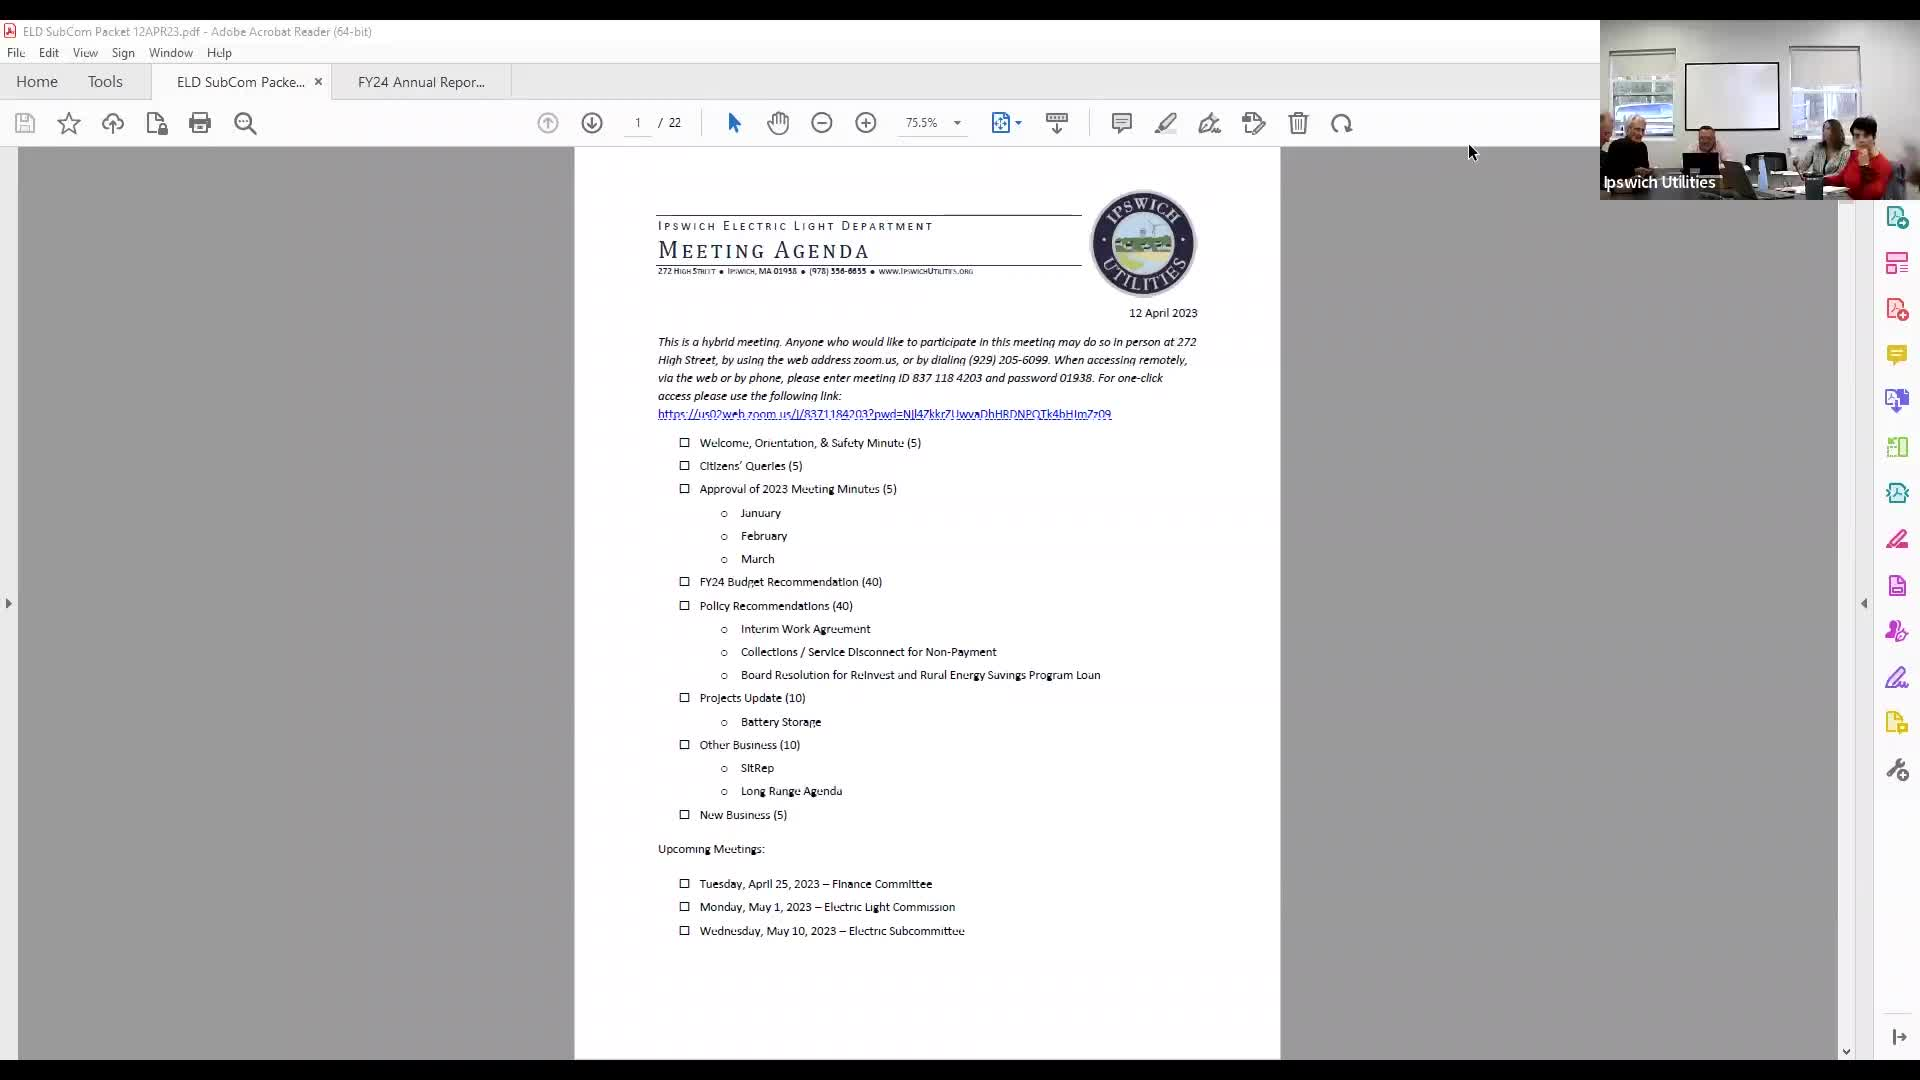The height and width of the screenshot is (1080, 1920).
Task: Open the Edit menu
Action: coord(49,53)
